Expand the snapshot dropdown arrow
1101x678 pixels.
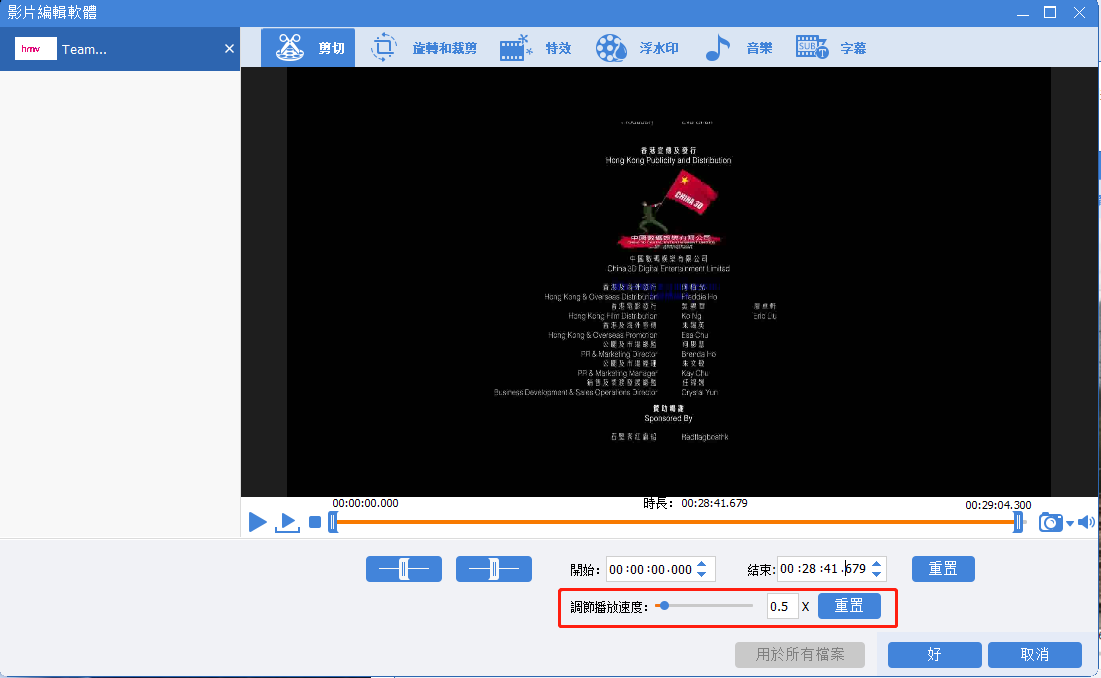1070,523
